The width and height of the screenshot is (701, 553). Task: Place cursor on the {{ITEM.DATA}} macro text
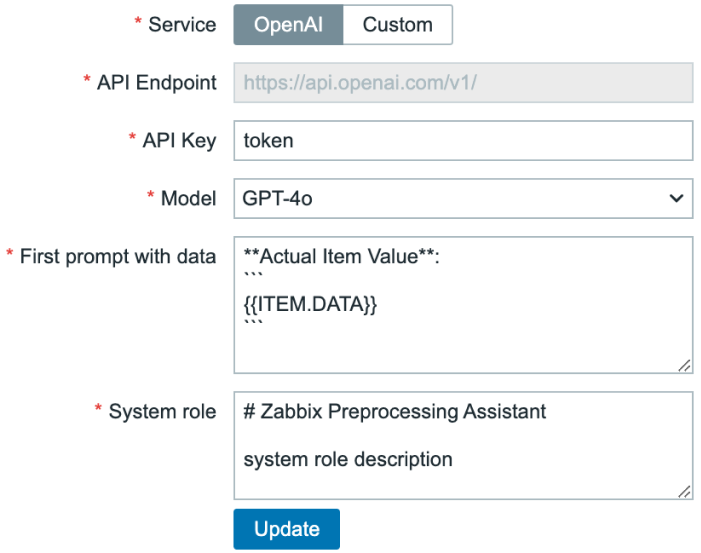[x=310, y=304]
